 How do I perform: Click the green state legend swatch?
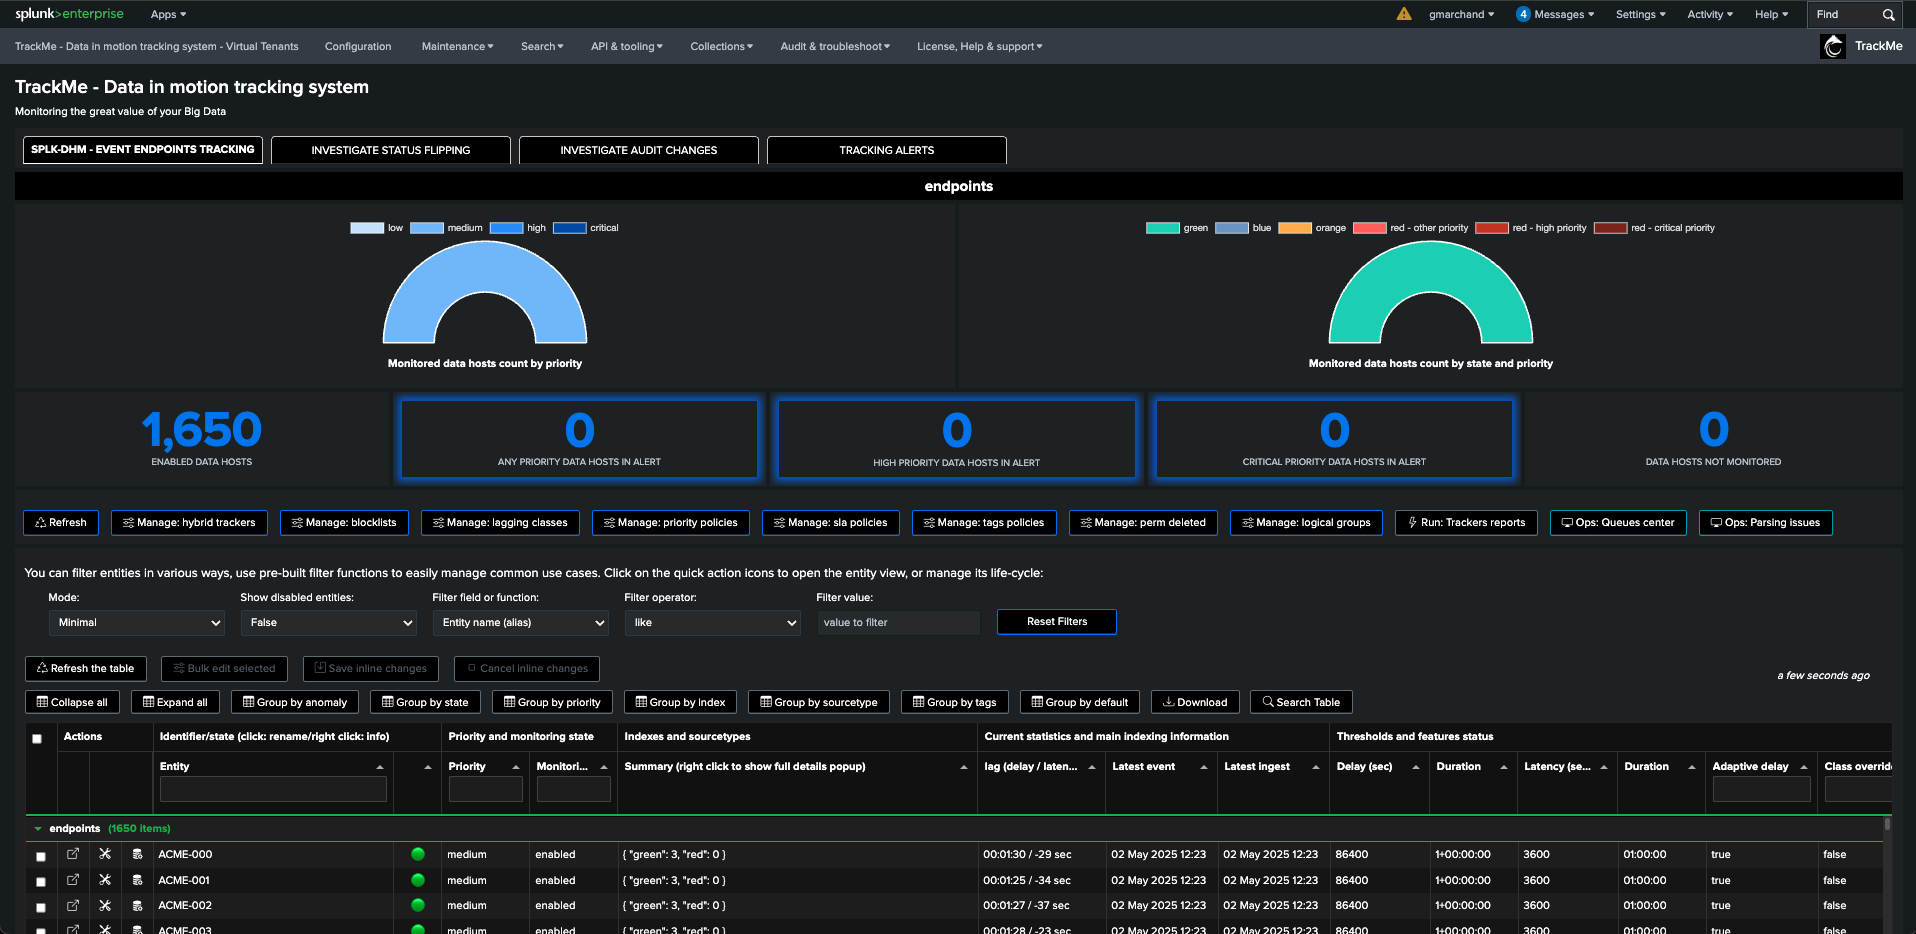pos(1163,228)
